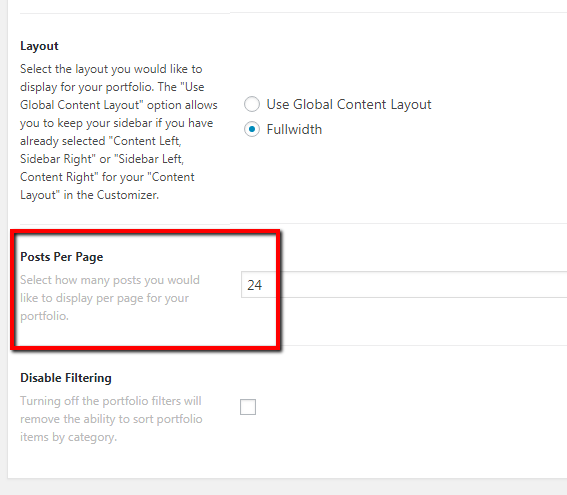567x495 pixels.
Task: Click the Layout section heading
Action: tap(39, 46)
